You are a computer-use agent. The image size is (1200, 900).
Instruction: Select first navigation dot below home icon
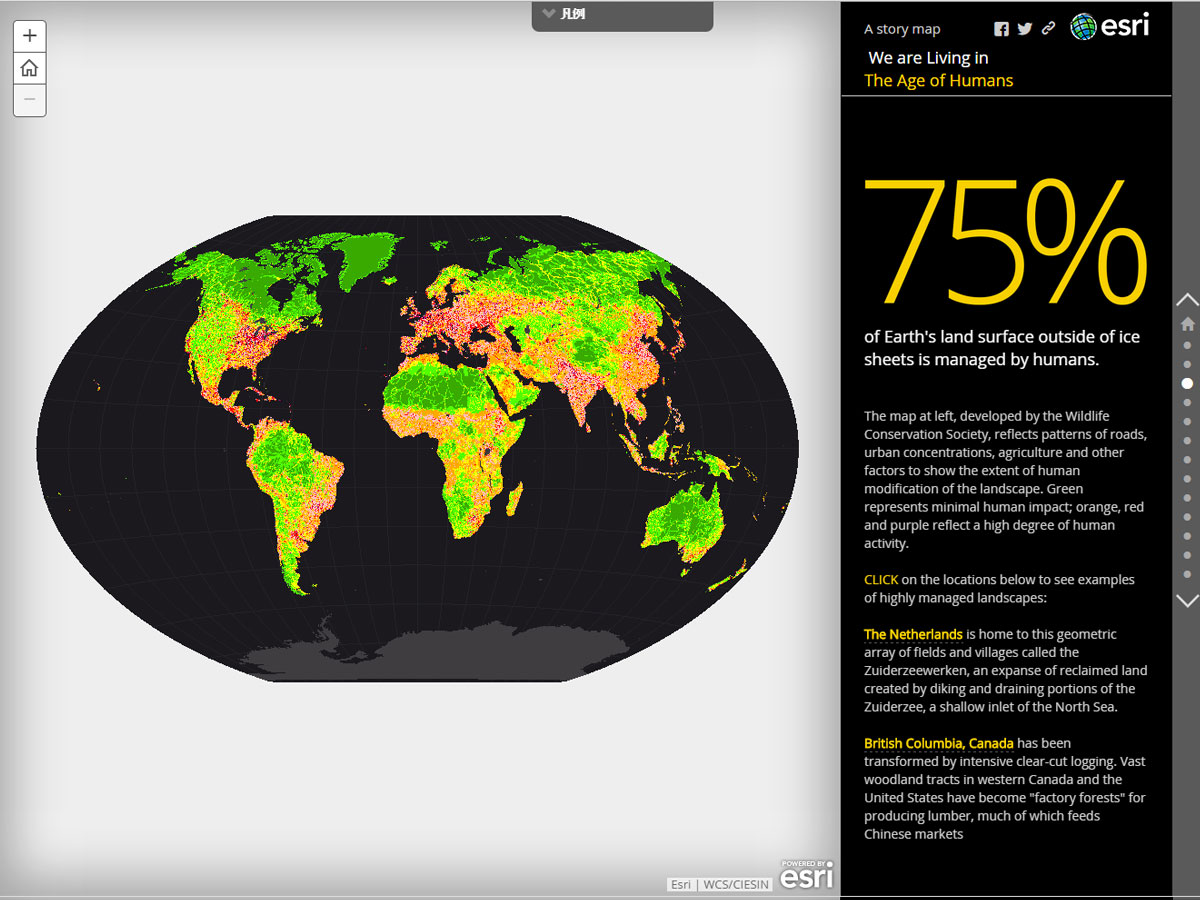click(x=1187, y=345)
